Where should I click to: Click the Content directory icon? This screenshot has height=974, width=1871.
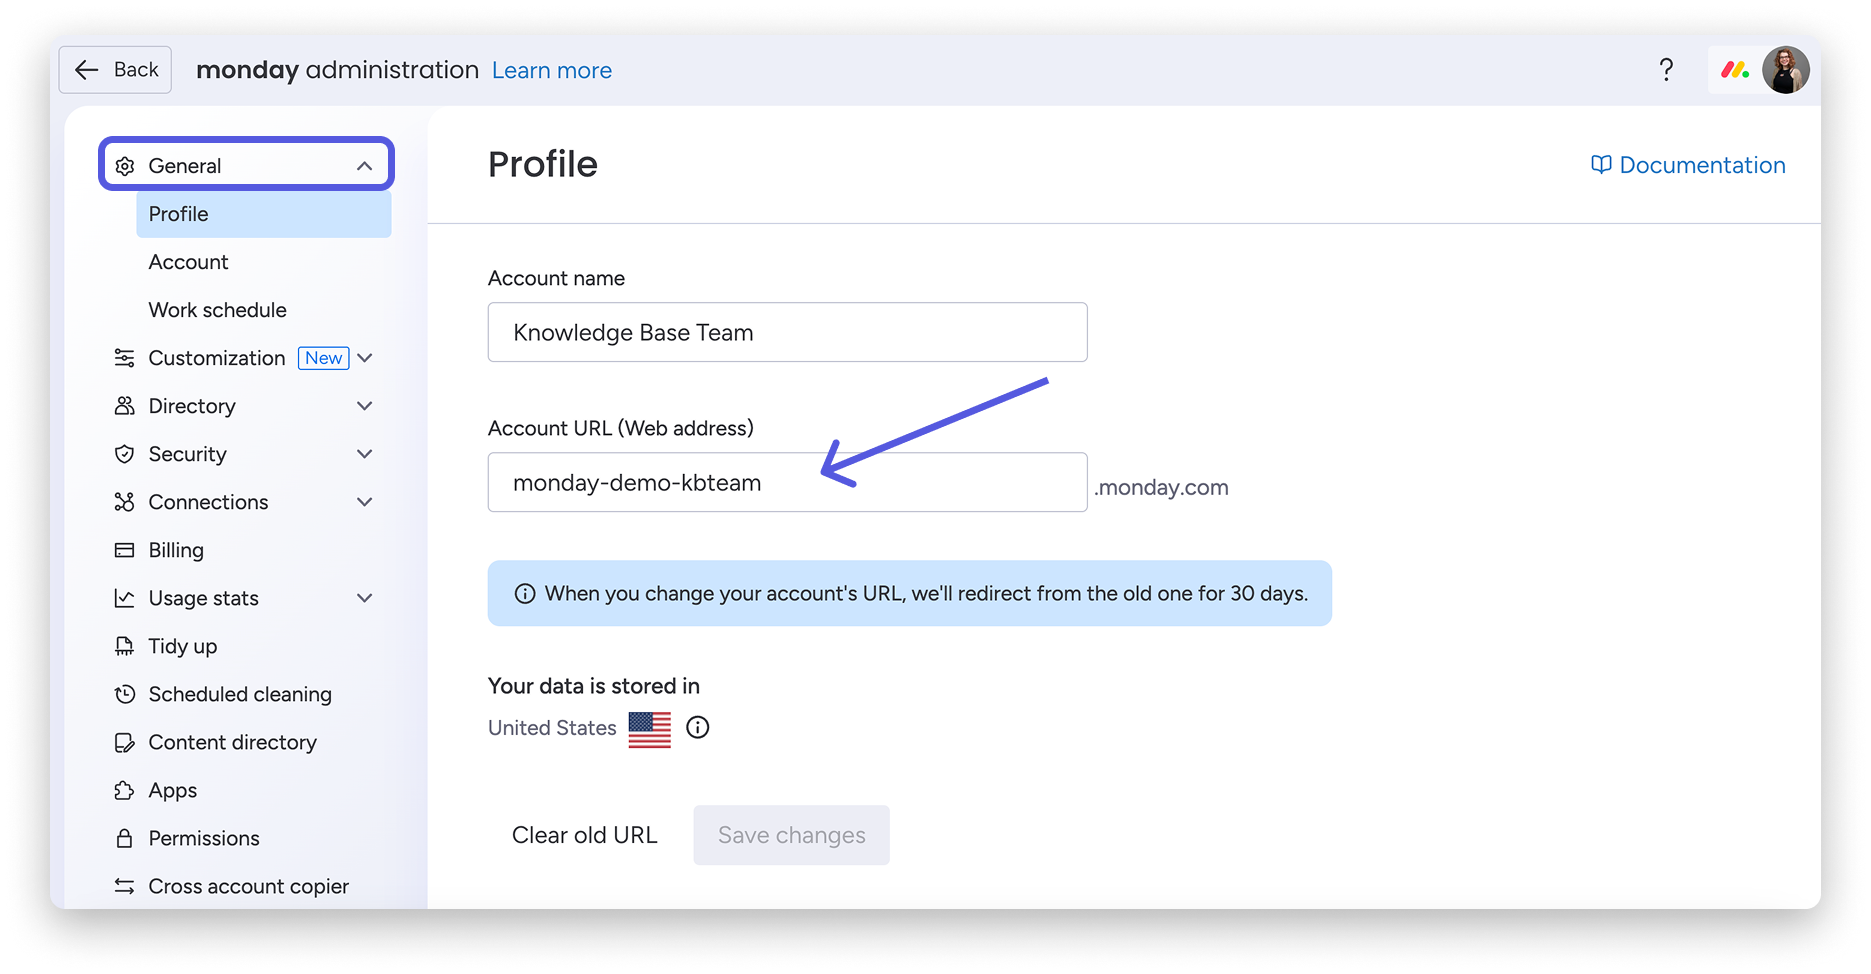[x=125, y=742]
